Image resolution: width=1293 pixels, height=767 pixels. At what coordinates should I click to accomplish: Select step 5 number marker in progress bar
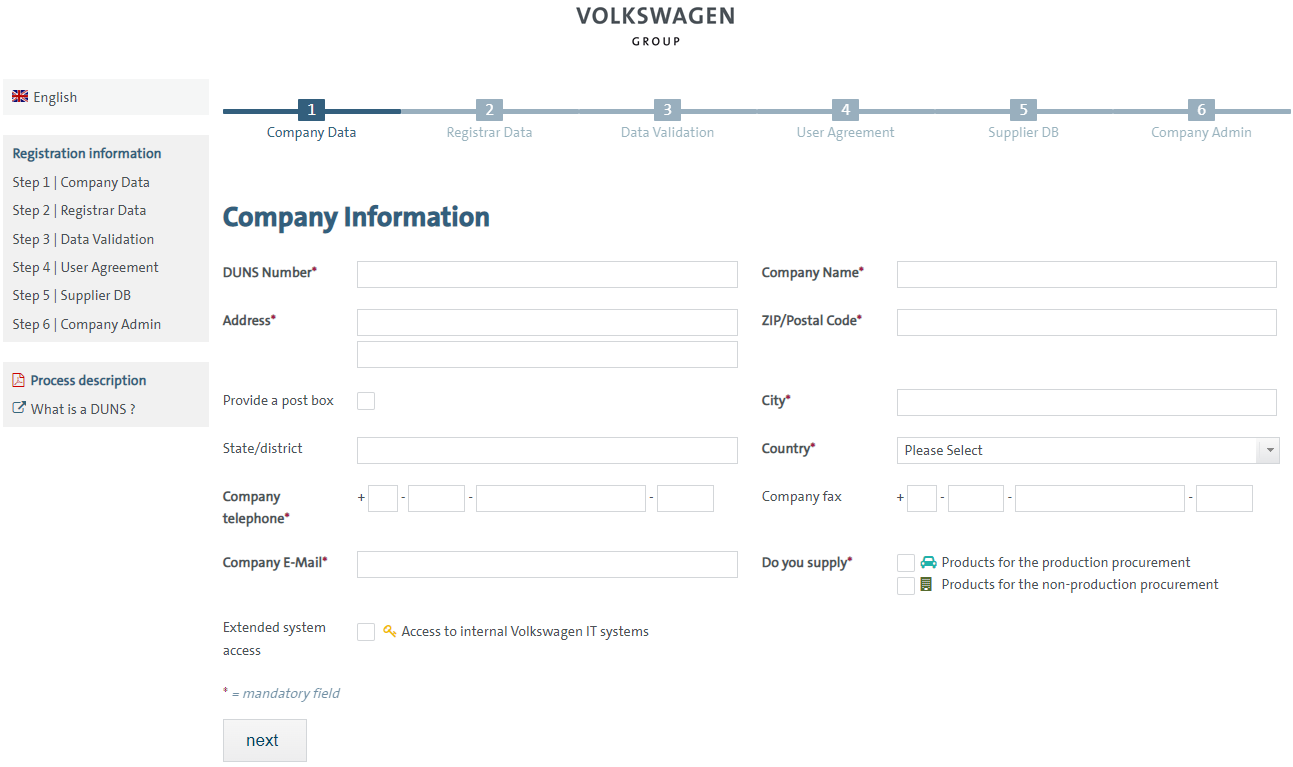1023,110
